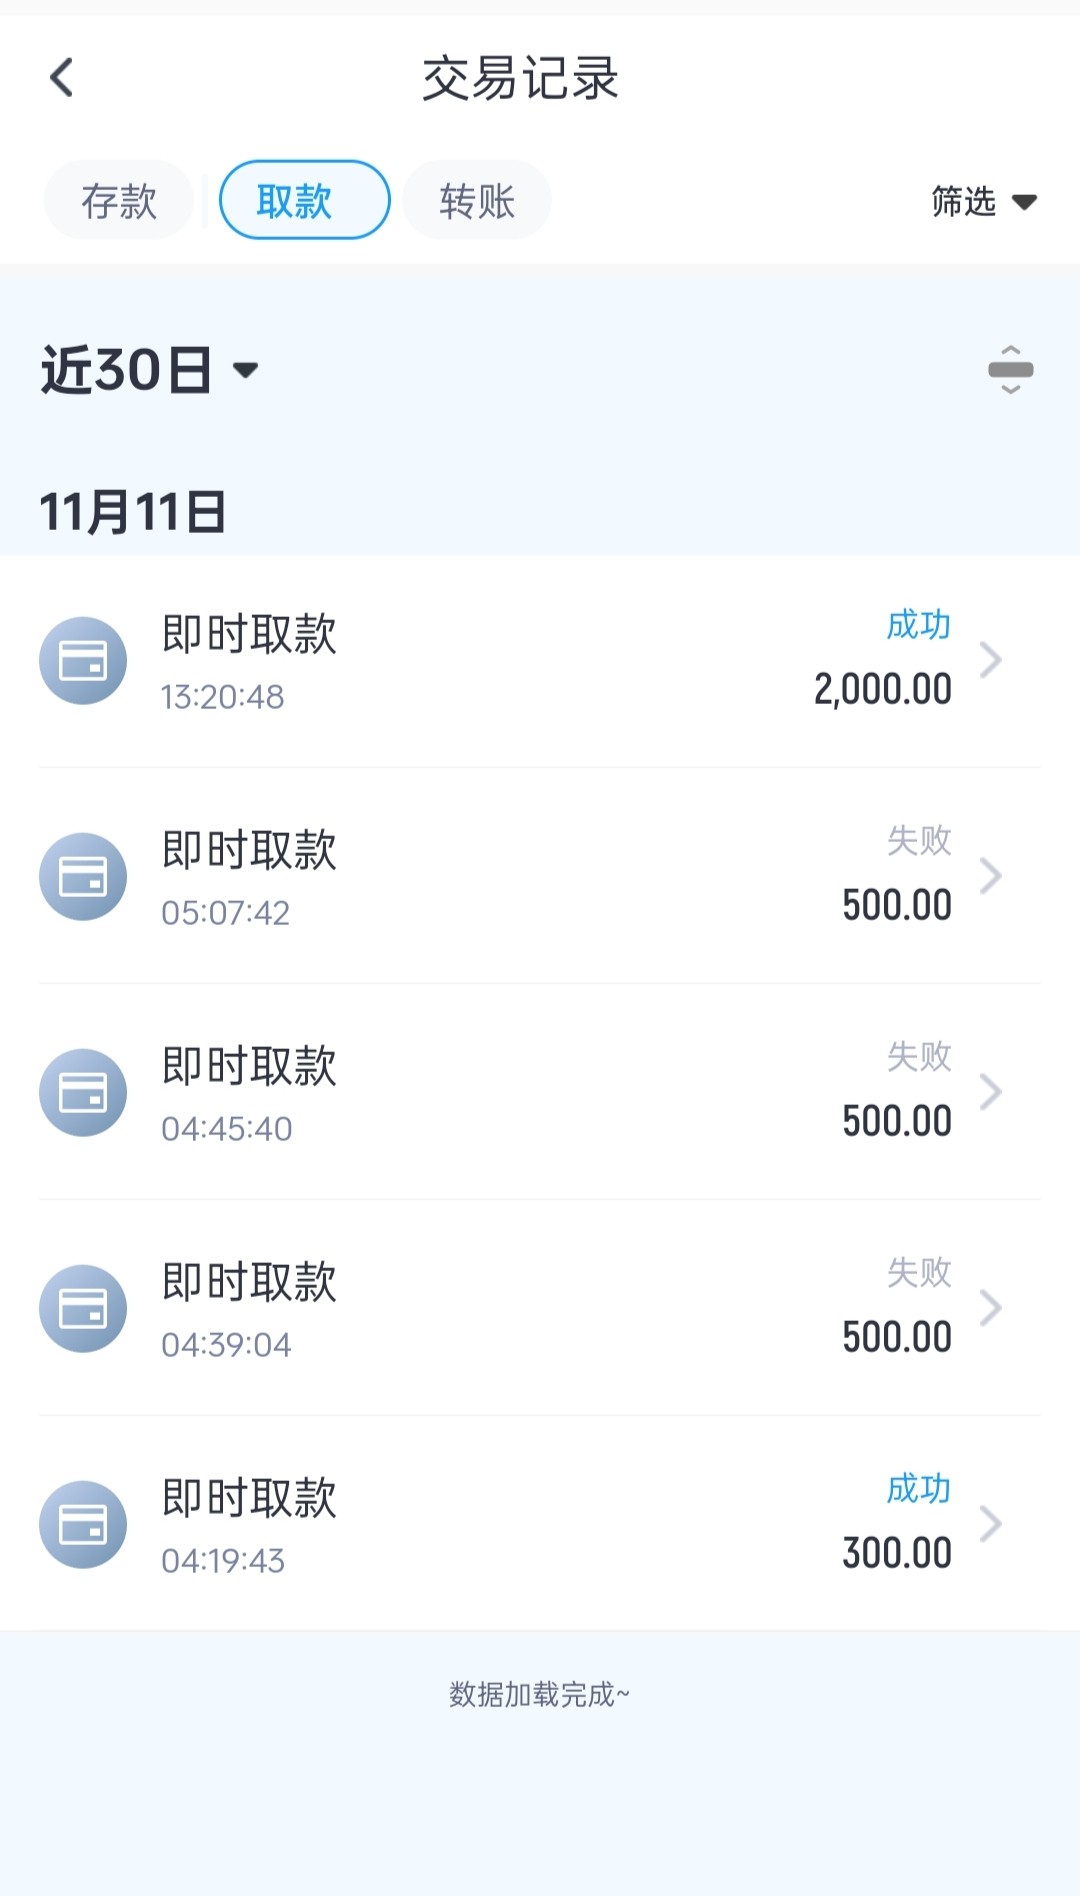
Task: Expand the 近30日 date range dropdown
Action: [150, 370]
